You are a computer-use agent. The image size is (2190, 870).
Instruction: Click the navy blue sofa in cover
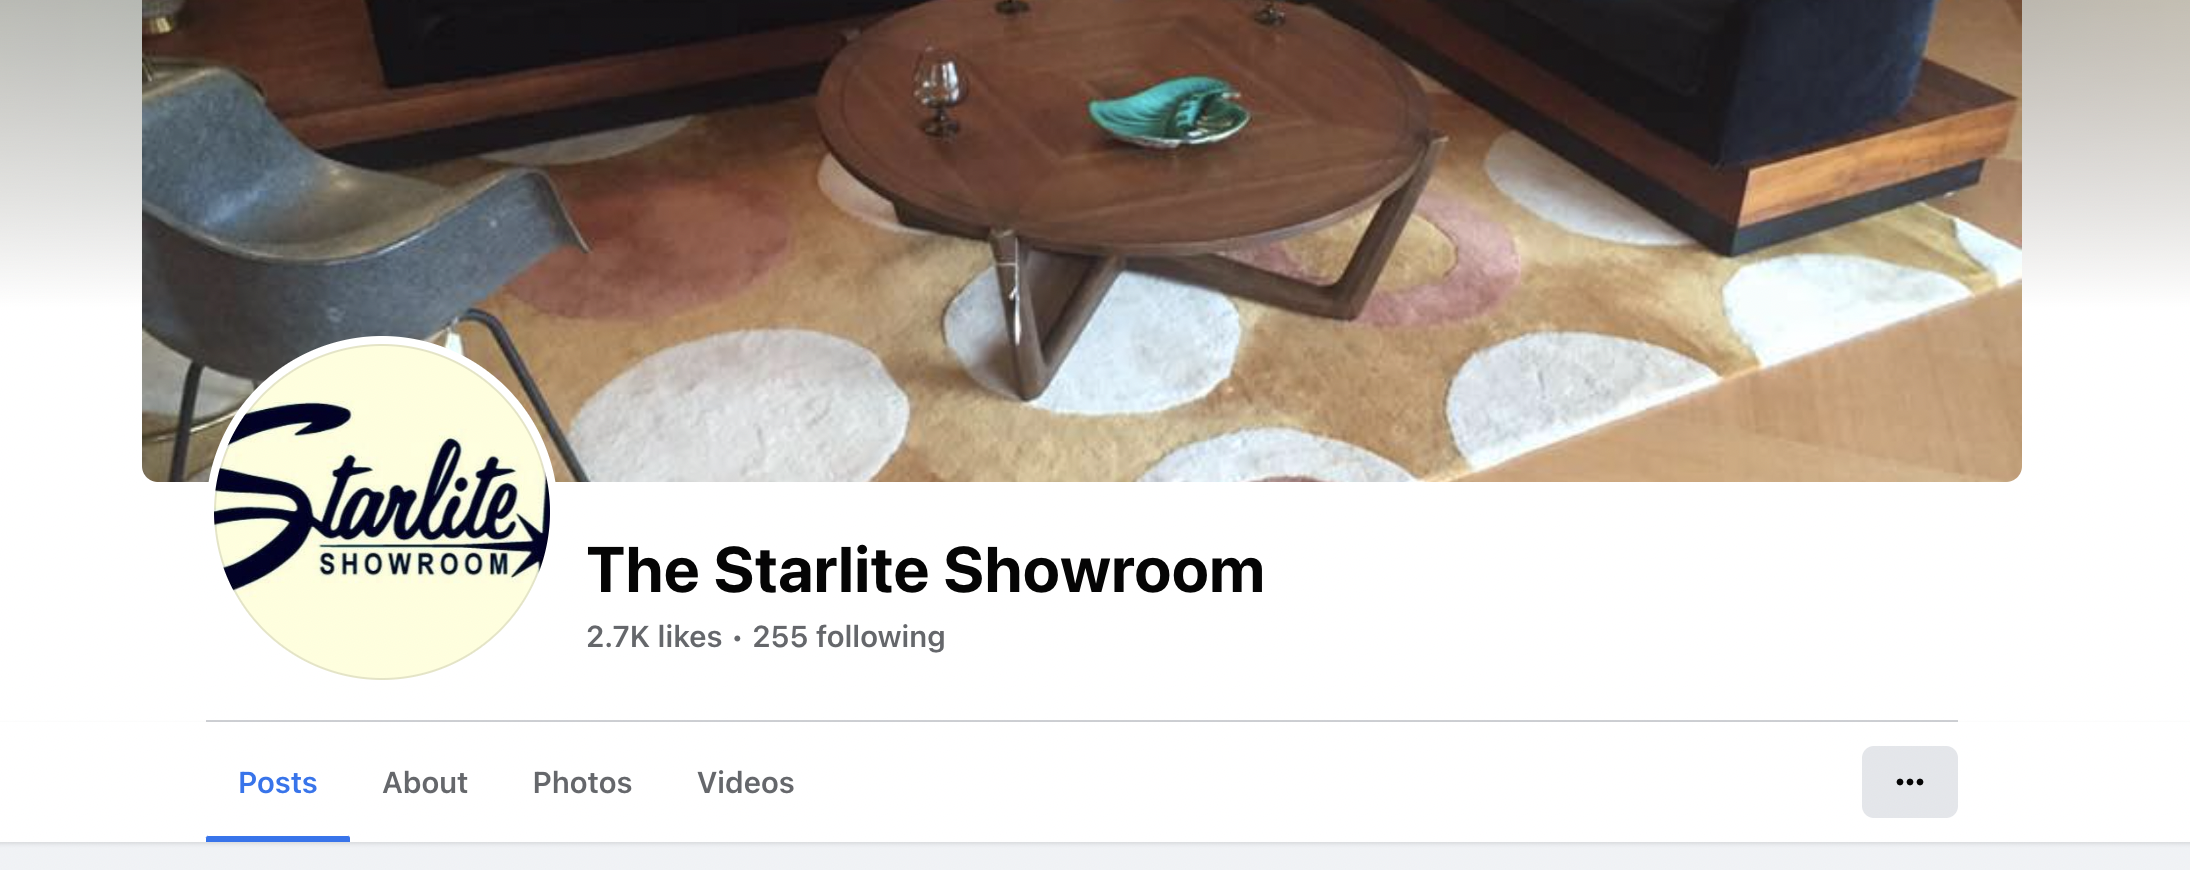(x=1650, y=70)
